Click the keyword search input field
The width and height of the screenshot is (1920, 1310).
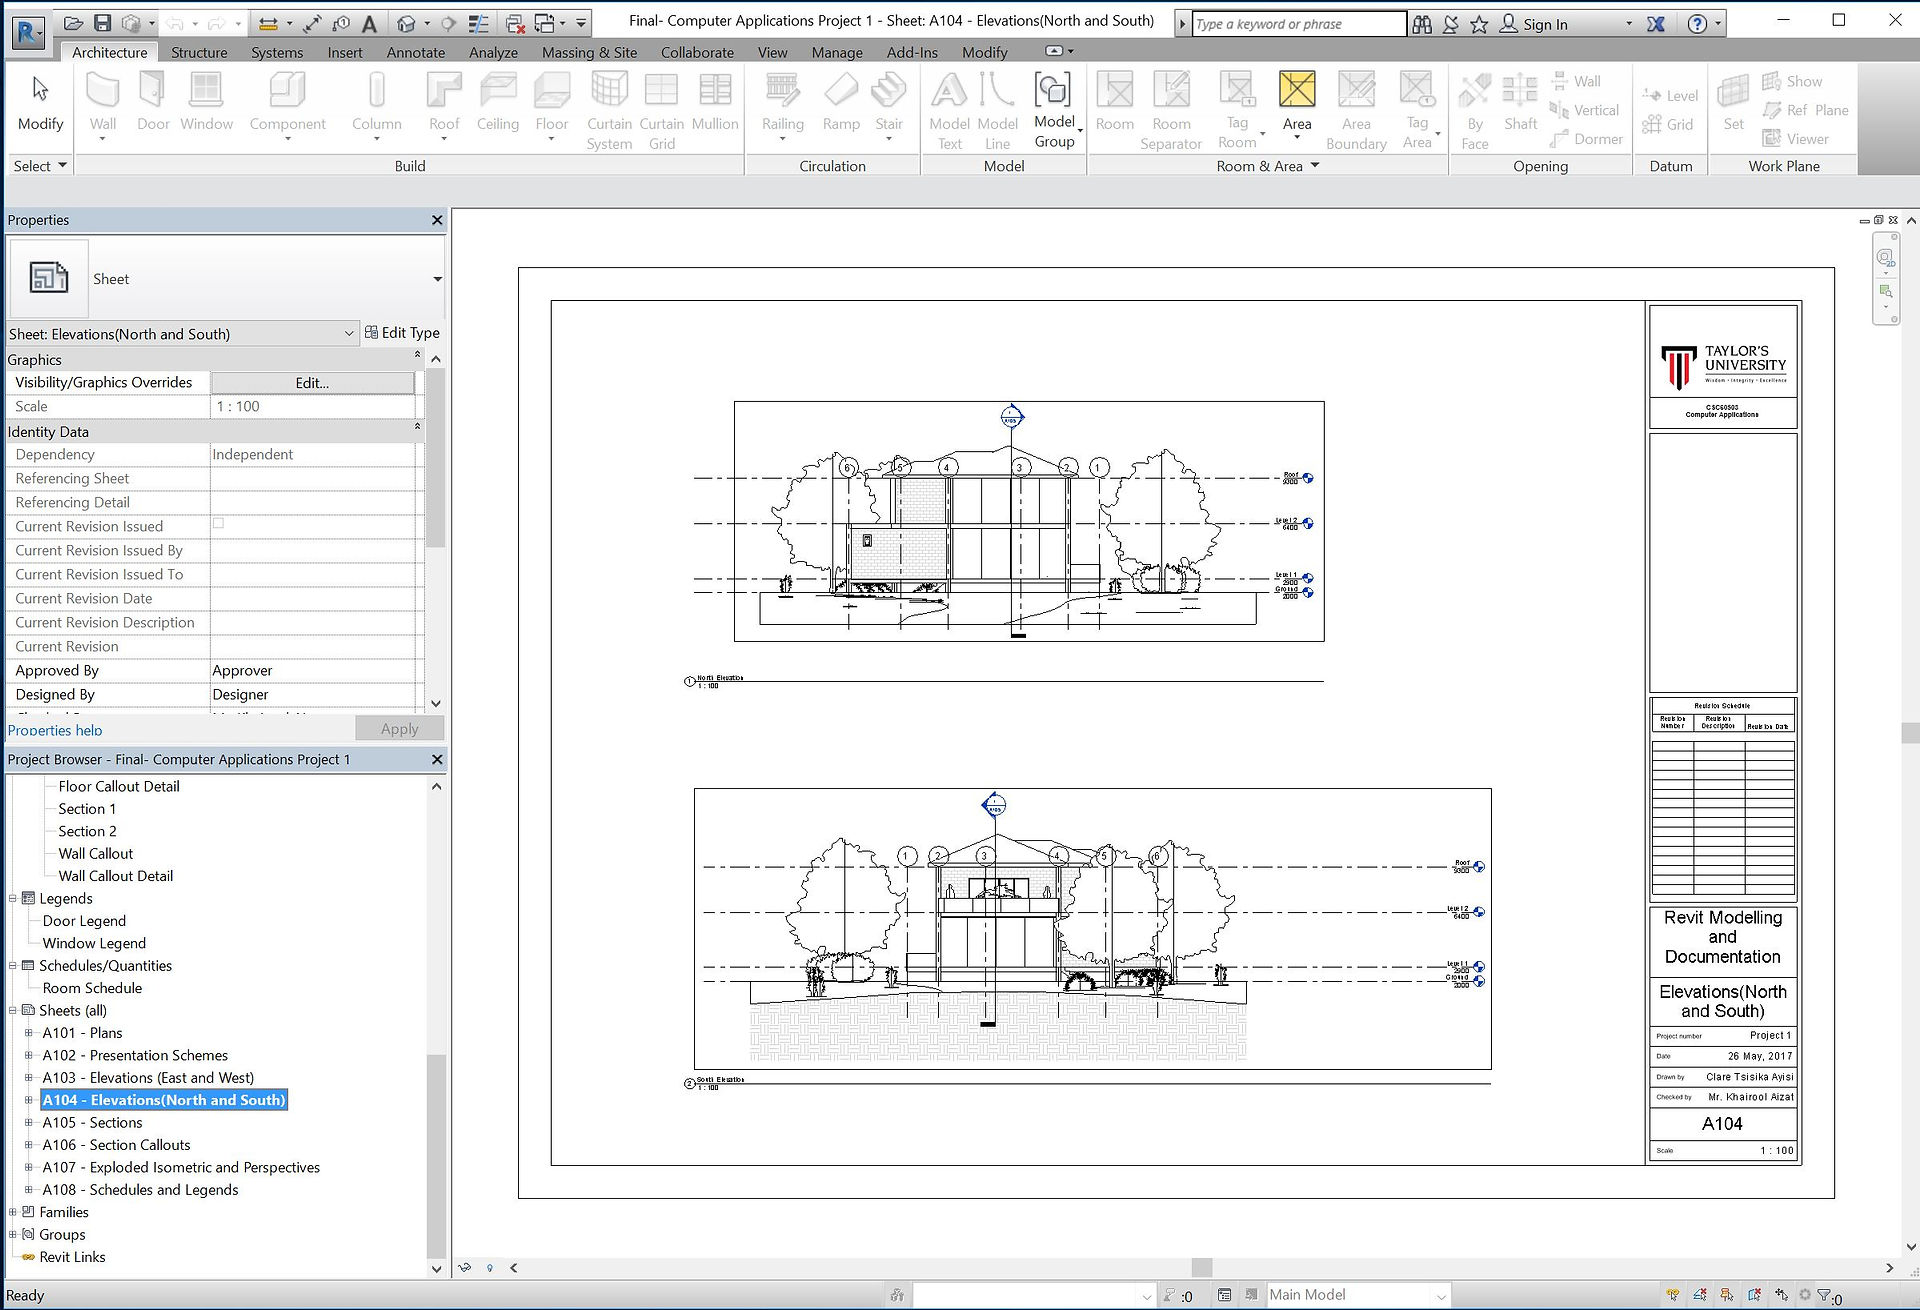pos(1299,23)
